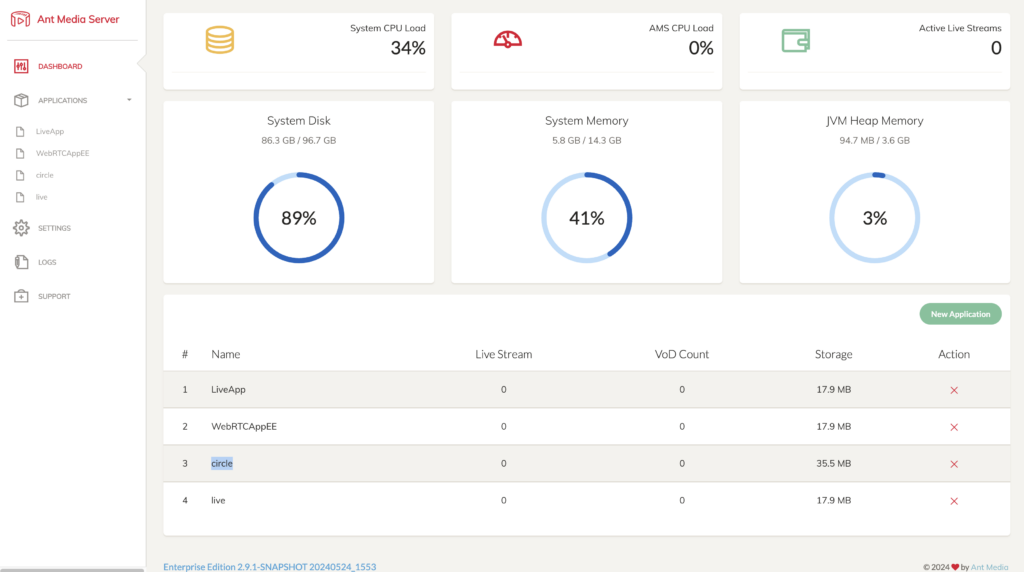Click the AMS CPU Load gauge icon

tap(507, 40)
